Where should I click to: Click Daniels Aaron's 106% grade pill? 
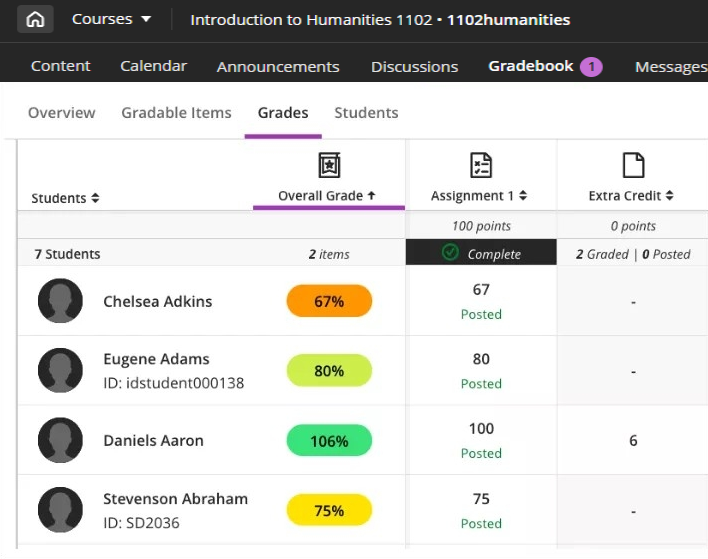pyautogui.click(x=329, y=441)
